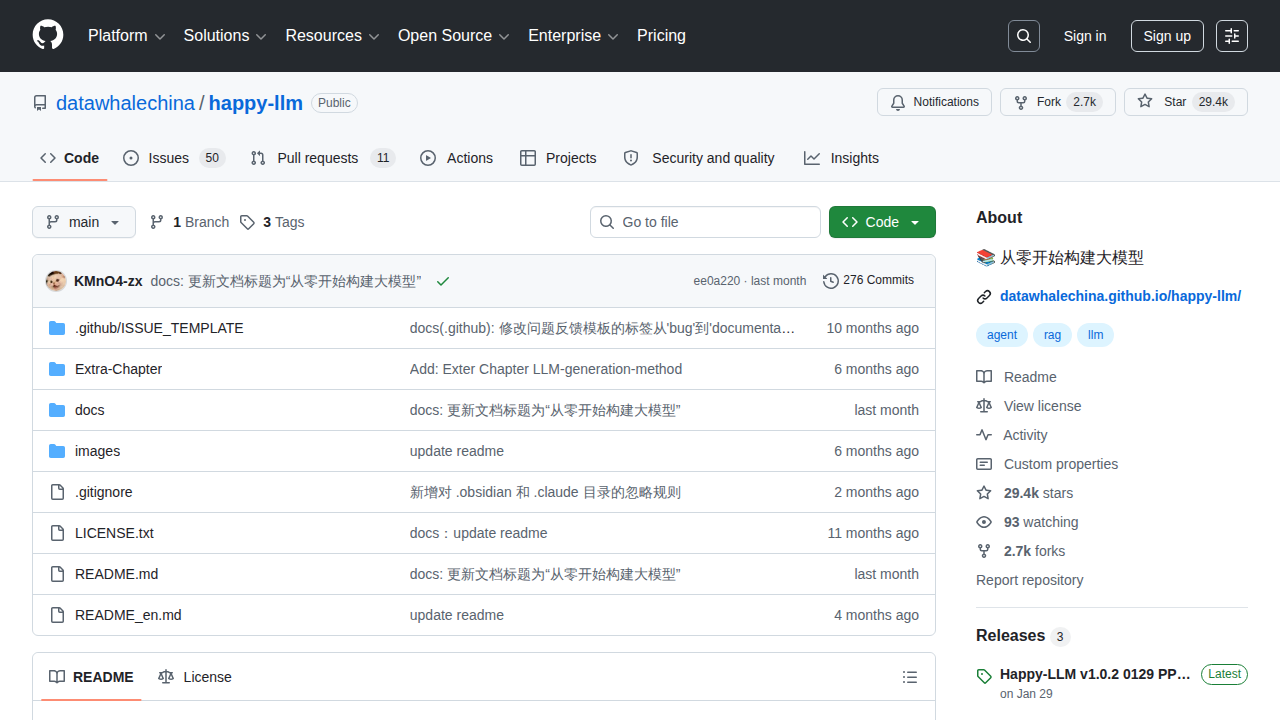Fork the repository with the Fork button
This screenshot has height=720, width=1280.
click(x=1058, y=102)
